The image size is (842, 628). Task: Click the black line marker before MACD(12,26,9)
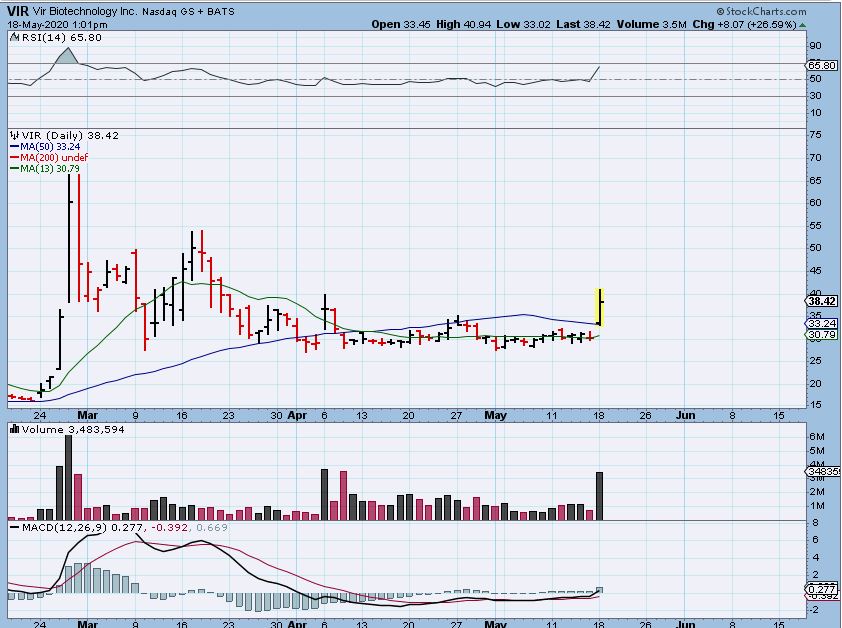tap(14, 528)
